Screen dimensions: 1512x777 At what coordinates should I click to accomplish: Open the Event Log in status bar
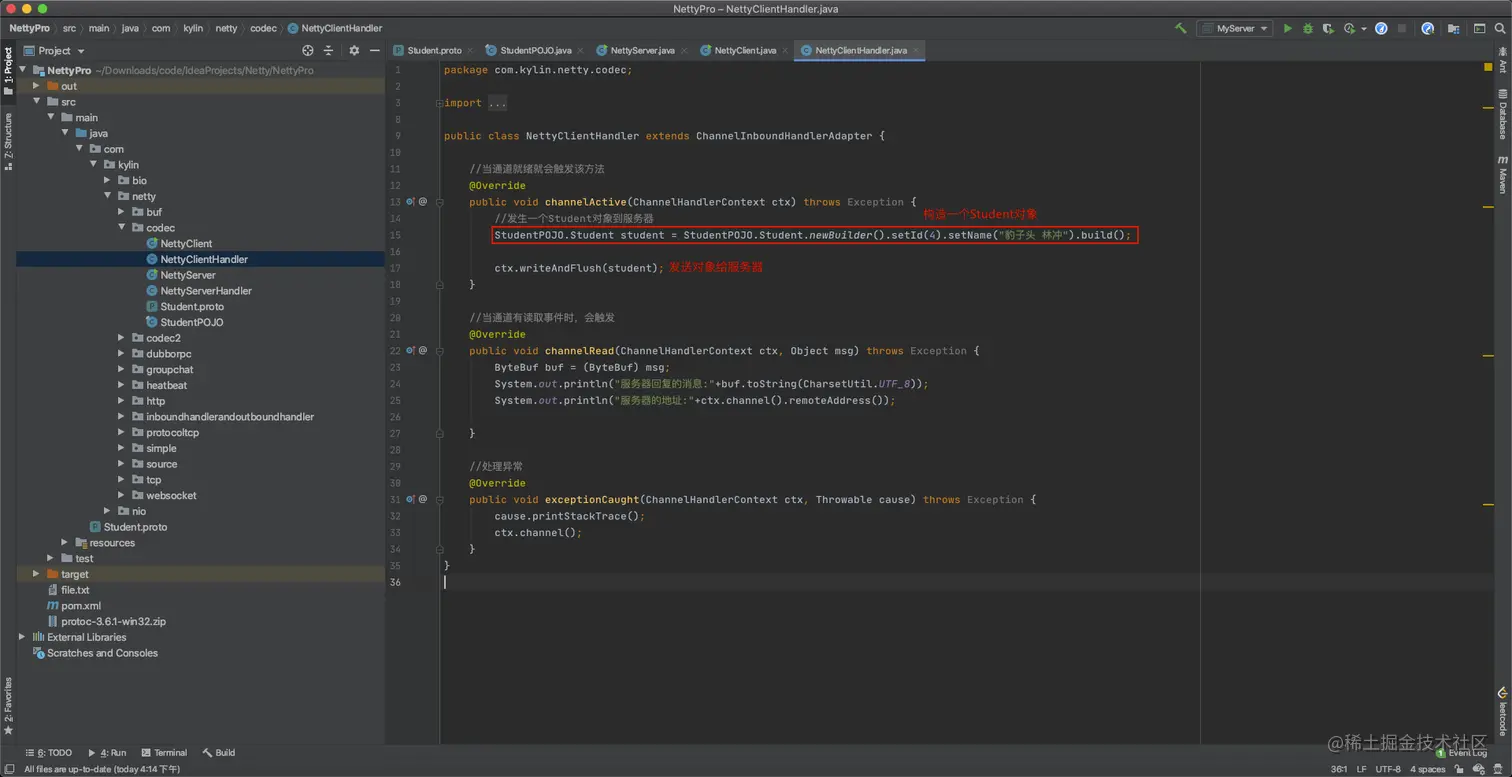1461,753
